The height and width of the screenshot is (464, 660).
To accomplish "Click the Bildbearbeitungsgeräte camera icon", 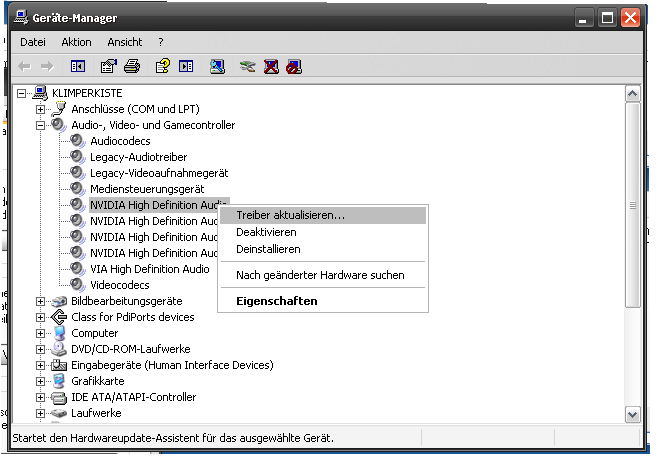I will (x=59, y=301).
